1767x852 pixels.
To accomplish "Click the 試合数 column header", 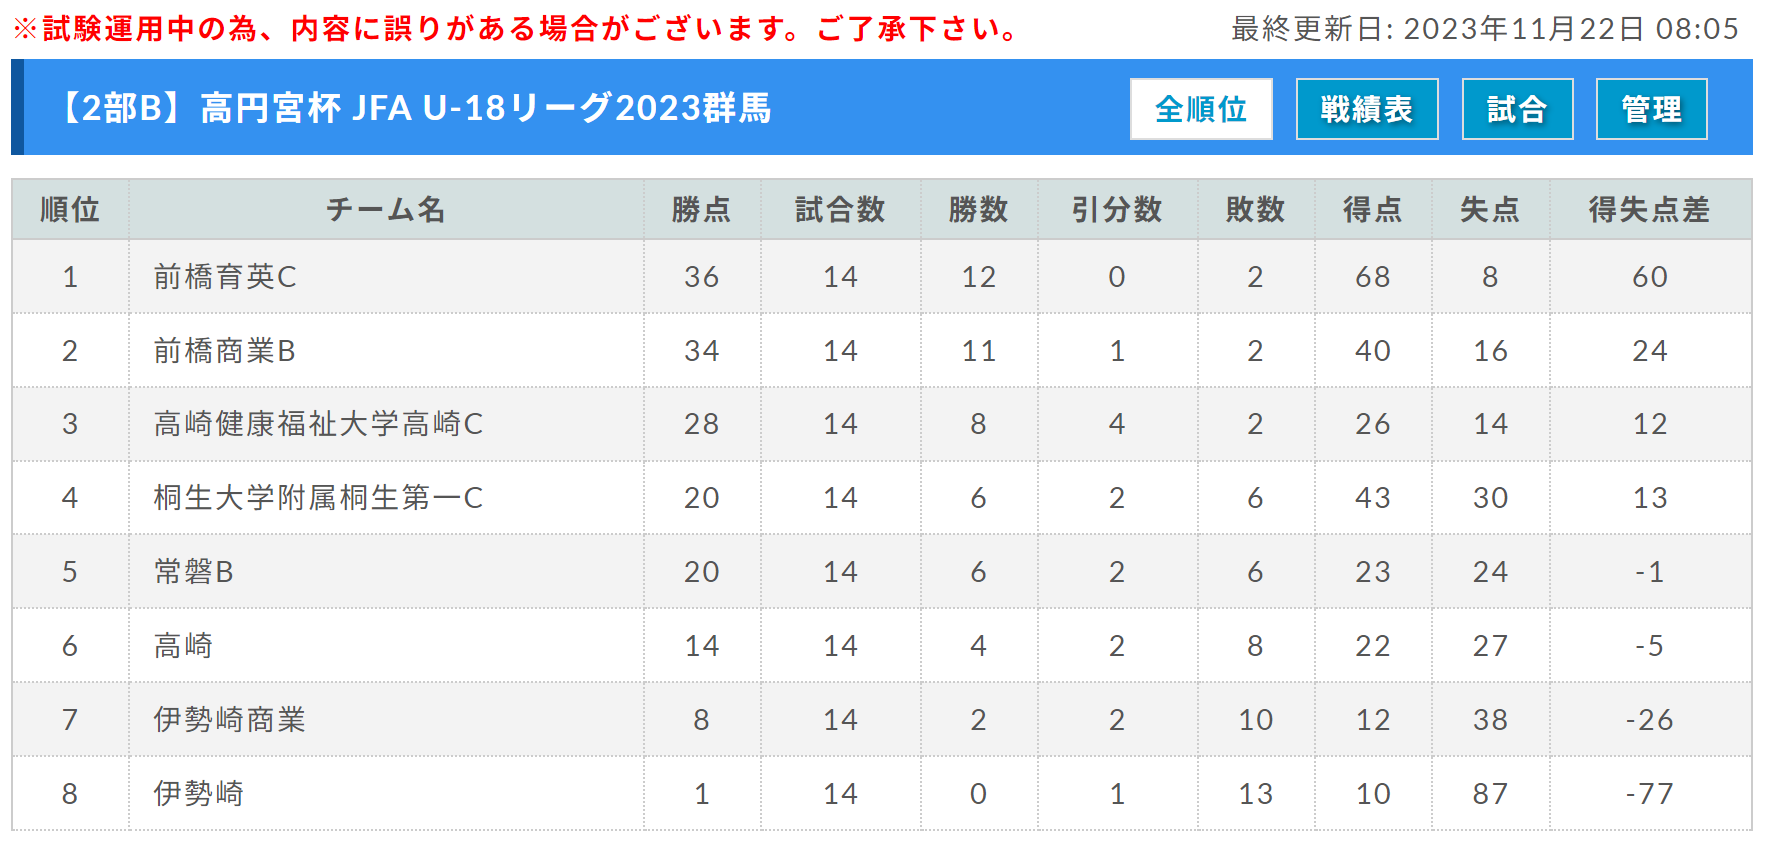I will pyautogui.click(x=840, y=210).
